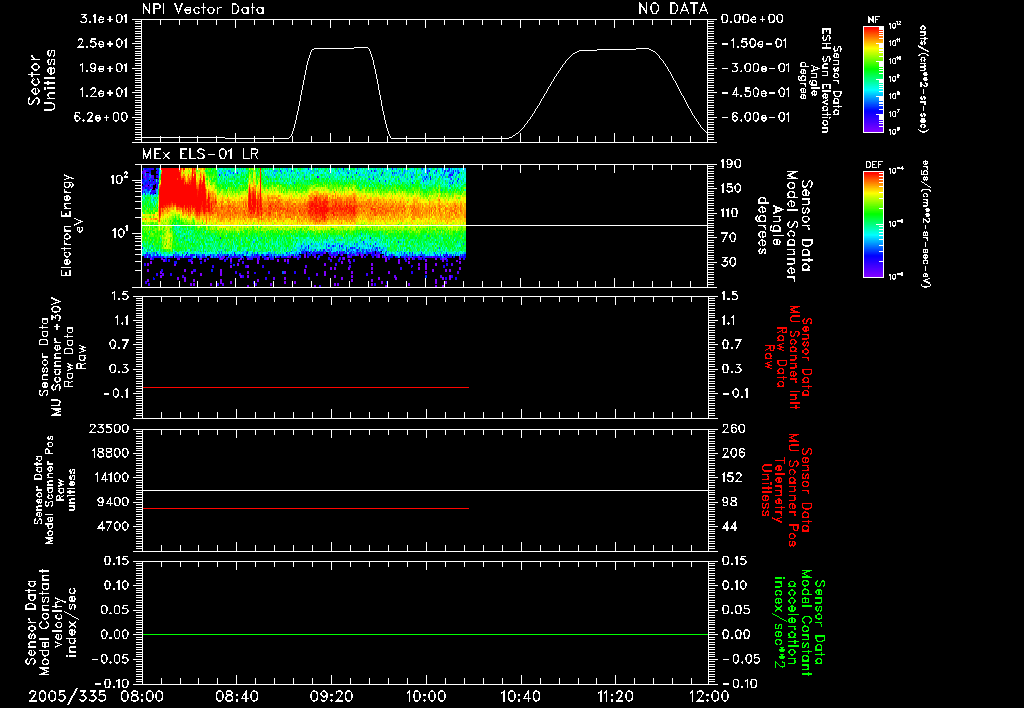
Task: Click the '10:00' time axis label
Action: click(426, 696)
